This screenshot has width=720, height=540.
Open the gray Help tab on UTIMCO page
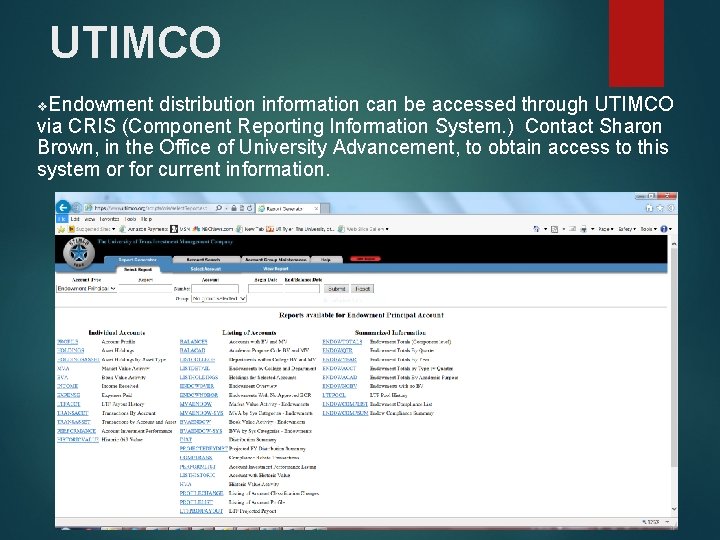tap(326, 260)
